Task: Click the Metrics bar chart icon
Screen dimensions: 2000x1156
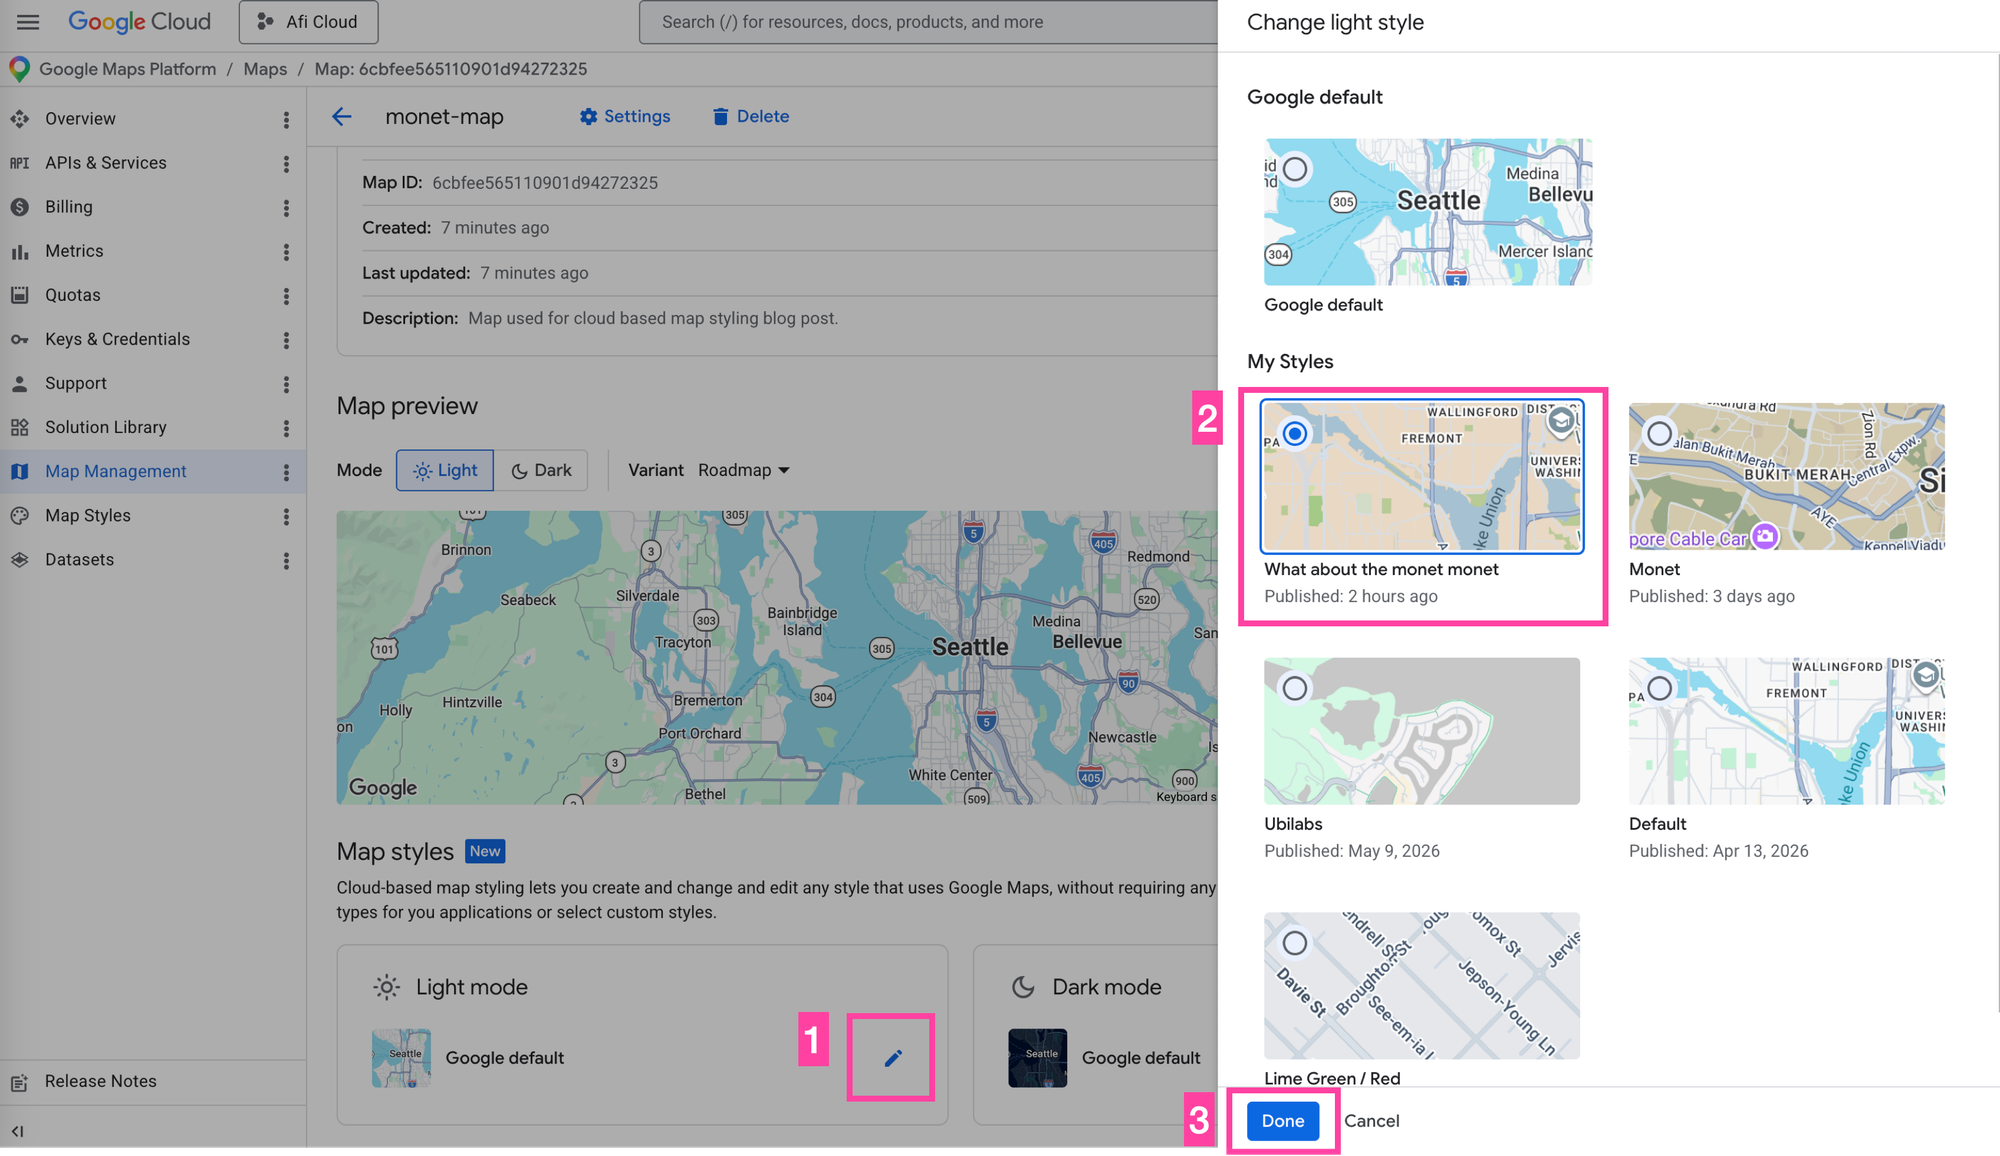Action: pyautogui.click(x=20, y=251)
